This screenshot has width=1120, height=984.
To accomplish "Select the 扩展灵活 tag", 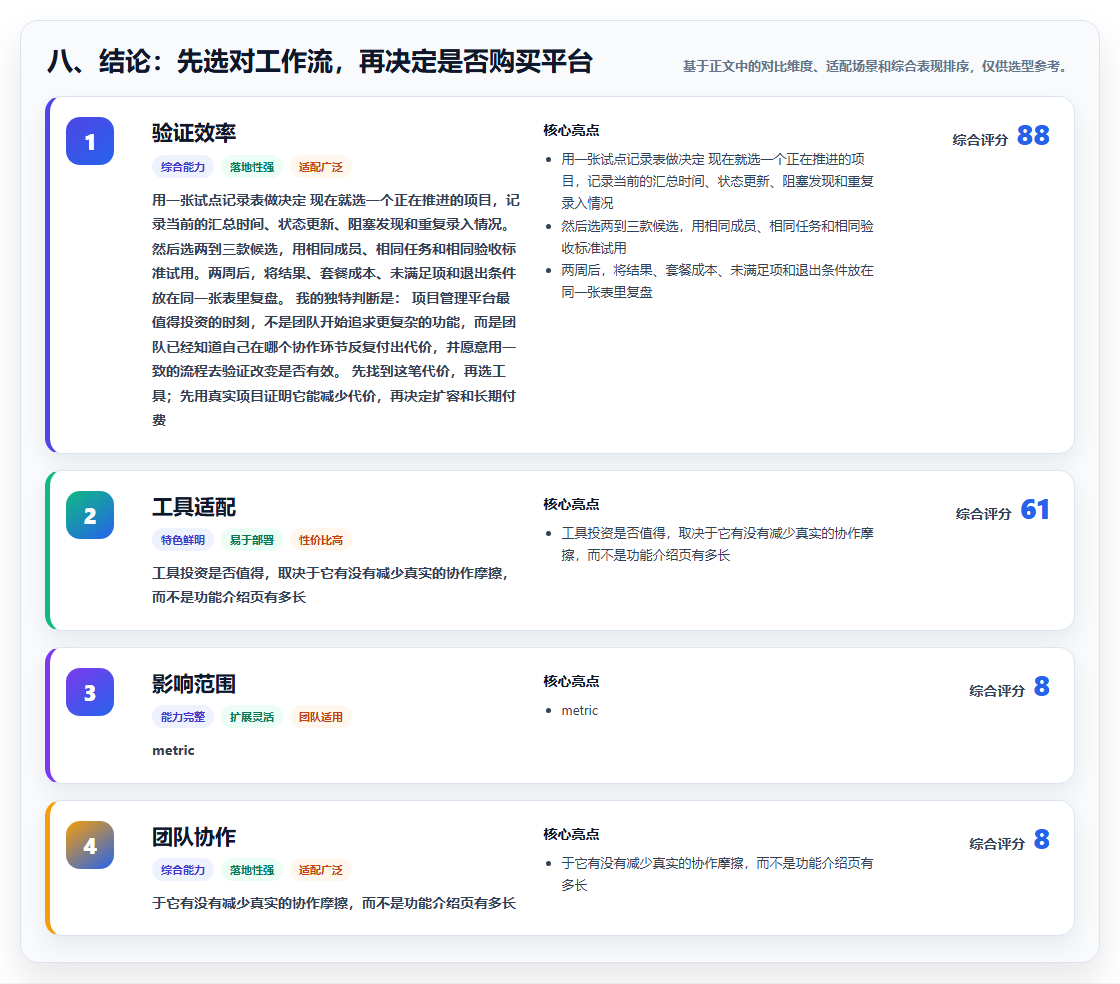I will (x=252, y=717).
